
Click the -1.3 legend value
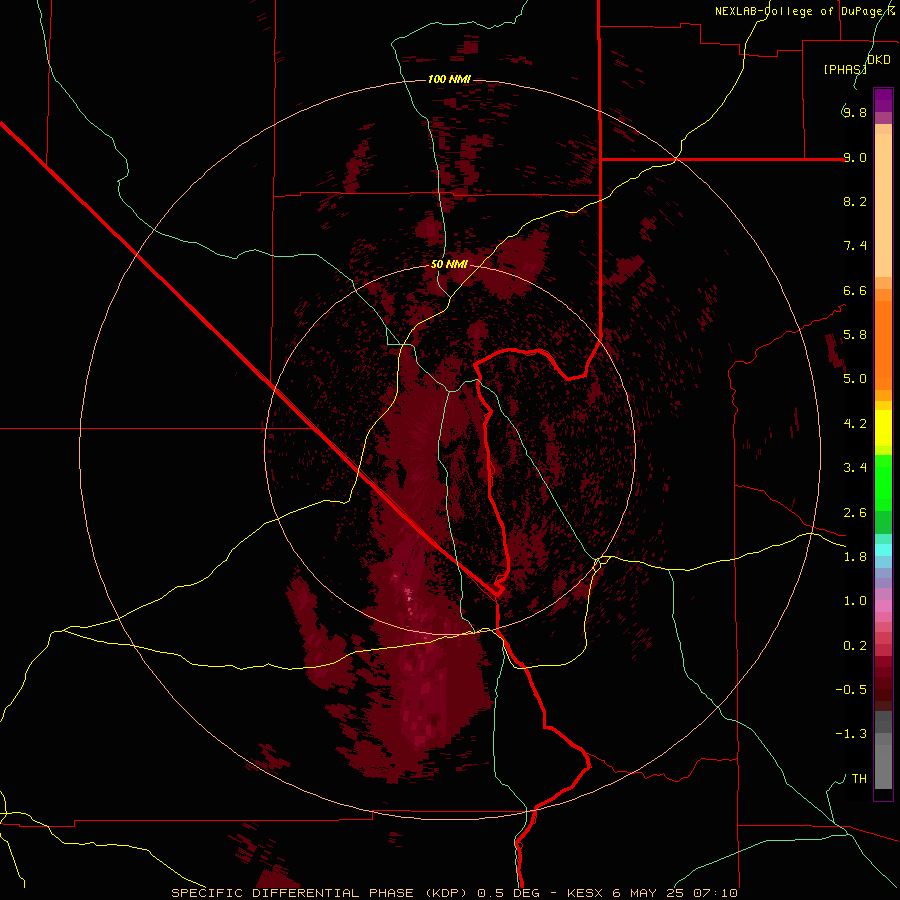click(x=851, y=734)
